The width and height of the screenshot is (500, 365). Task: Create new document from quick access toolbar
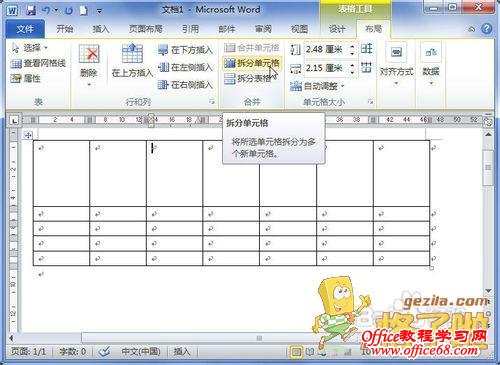click(x=83, y=10)
